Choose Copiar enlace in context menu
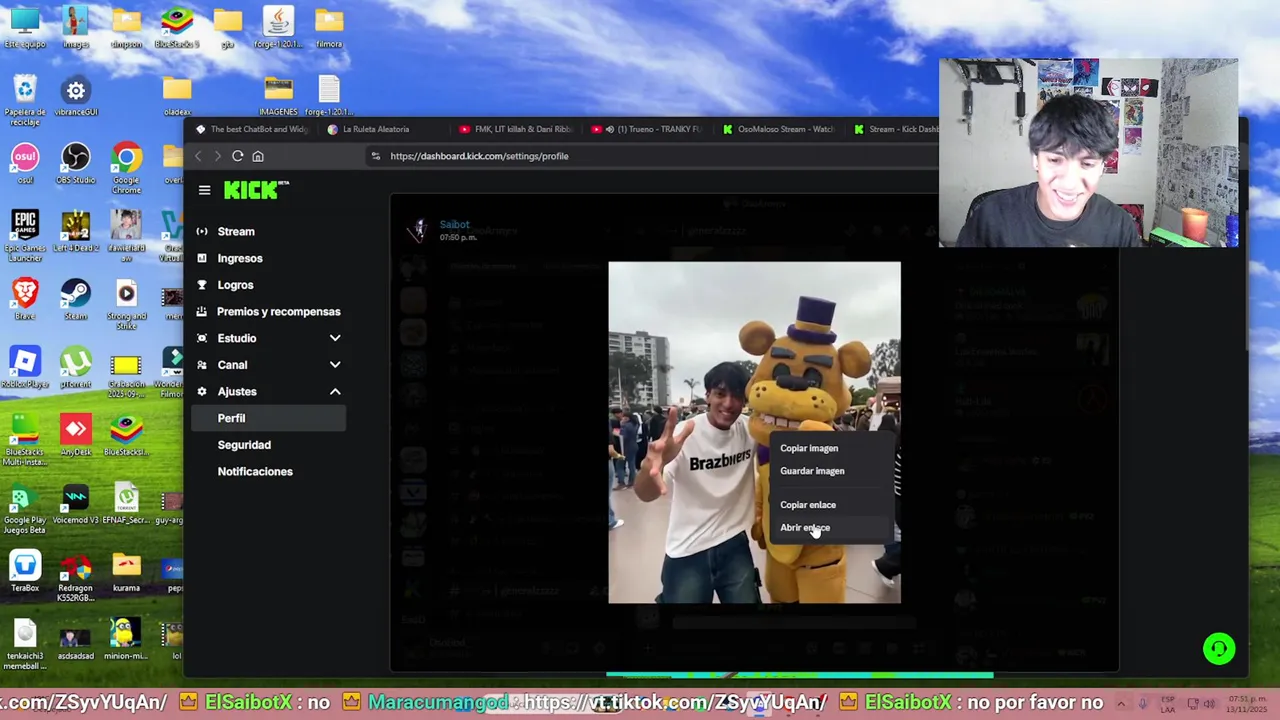The height and width of the screenshot is (720, 1280). (x=808, y=505)
